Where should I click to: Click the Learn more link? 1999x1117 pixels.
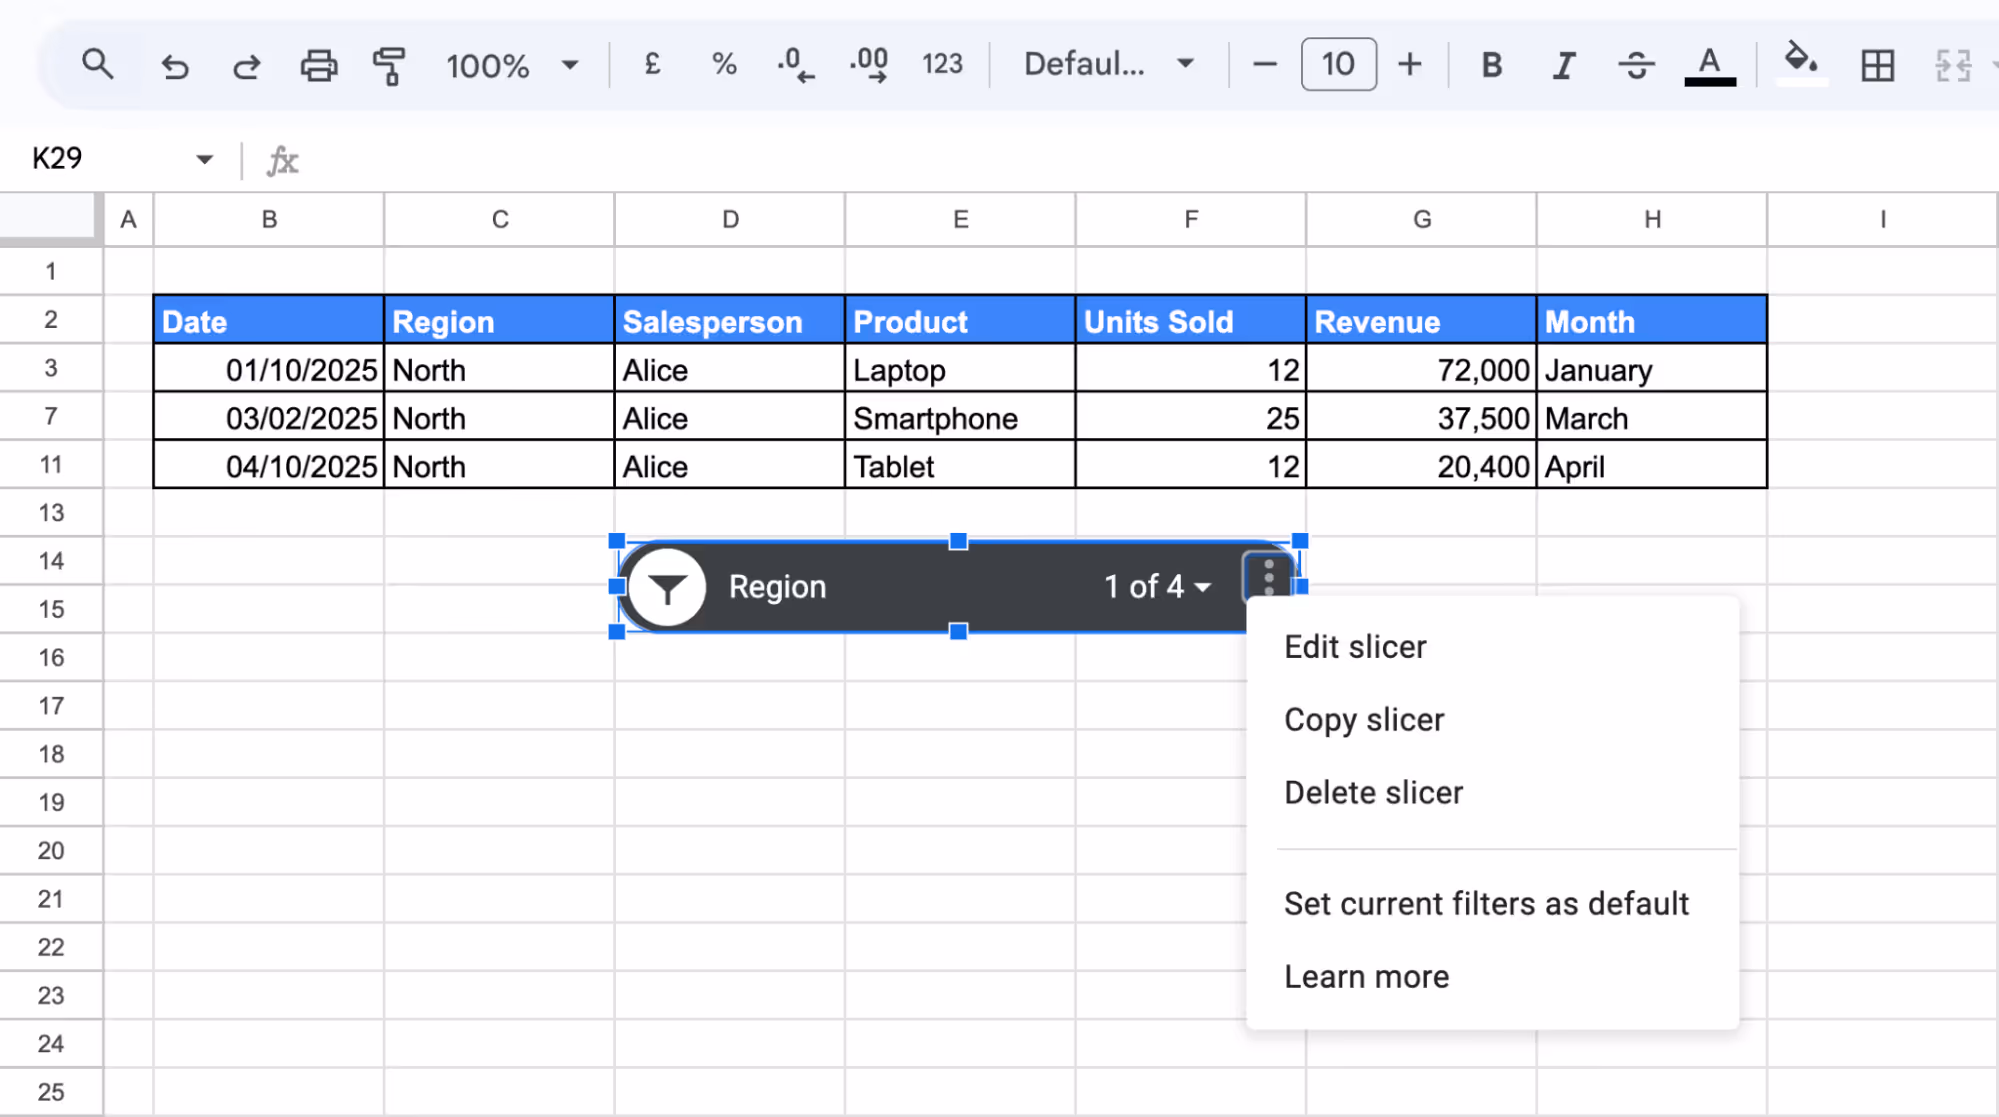tap(1366, 976)
